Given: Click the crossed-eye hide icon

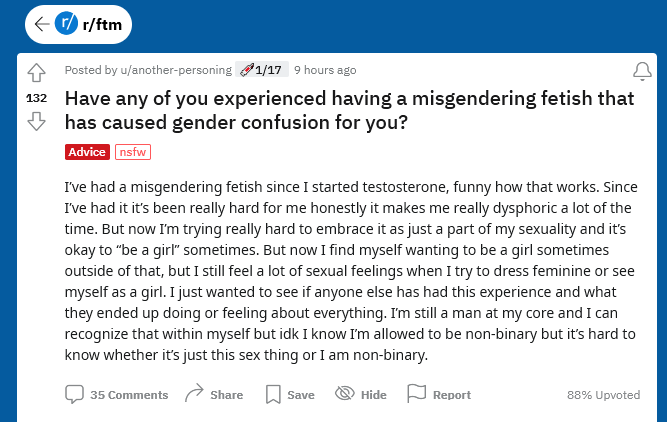Looking at the screenshot, I should (x=345, y=393).
